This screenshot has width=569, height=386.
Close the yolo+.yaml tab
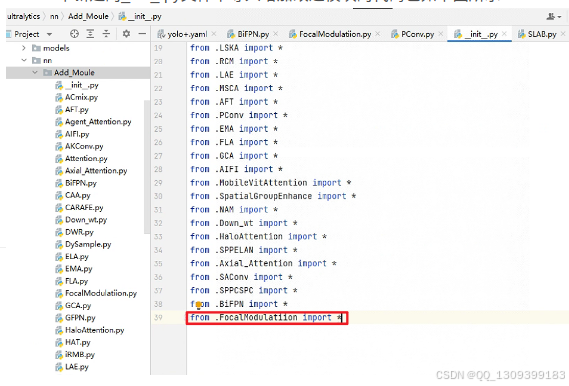tap(214, 34)
